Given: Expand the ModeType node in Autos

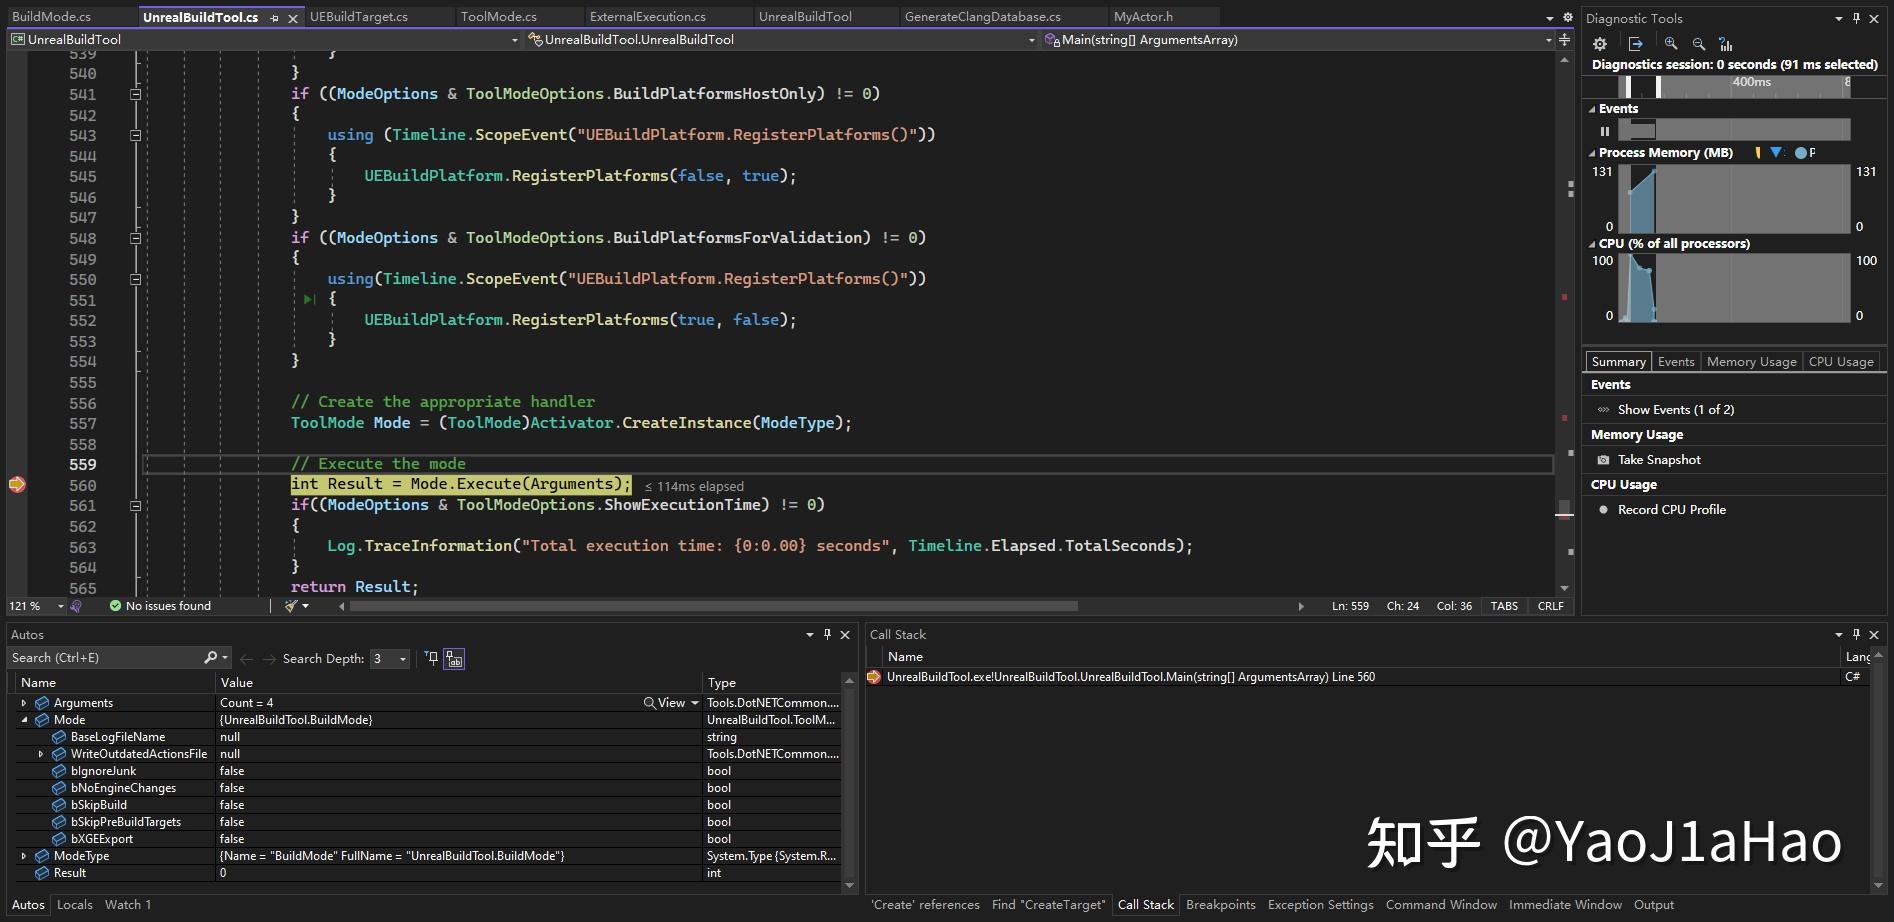Looking at the screenshot, I should (x=24, y=855).
